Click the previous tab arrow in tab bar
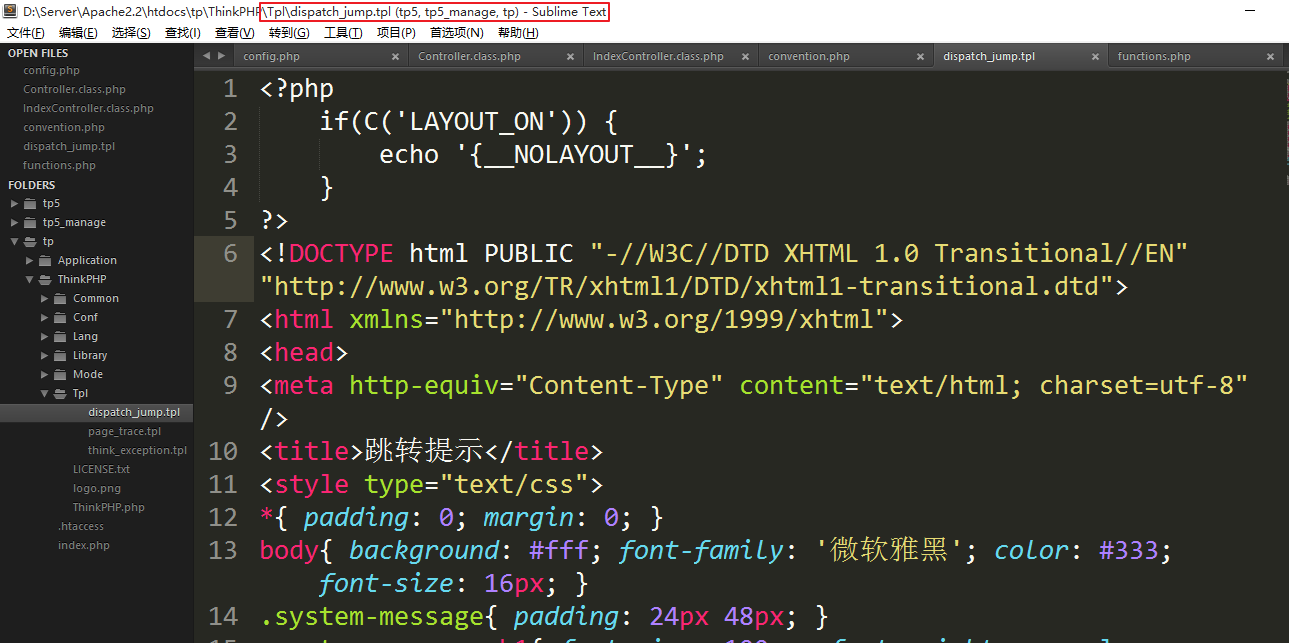The width and height of the screenshot is (1289, 643). click(x=206, y=56)
